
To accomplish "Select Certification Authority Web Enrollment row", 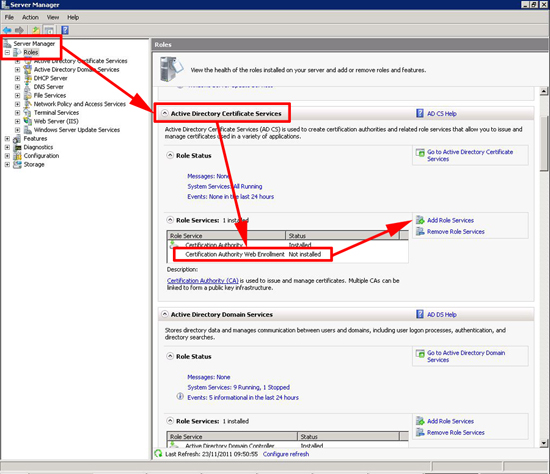I will (x=288, y=254).
